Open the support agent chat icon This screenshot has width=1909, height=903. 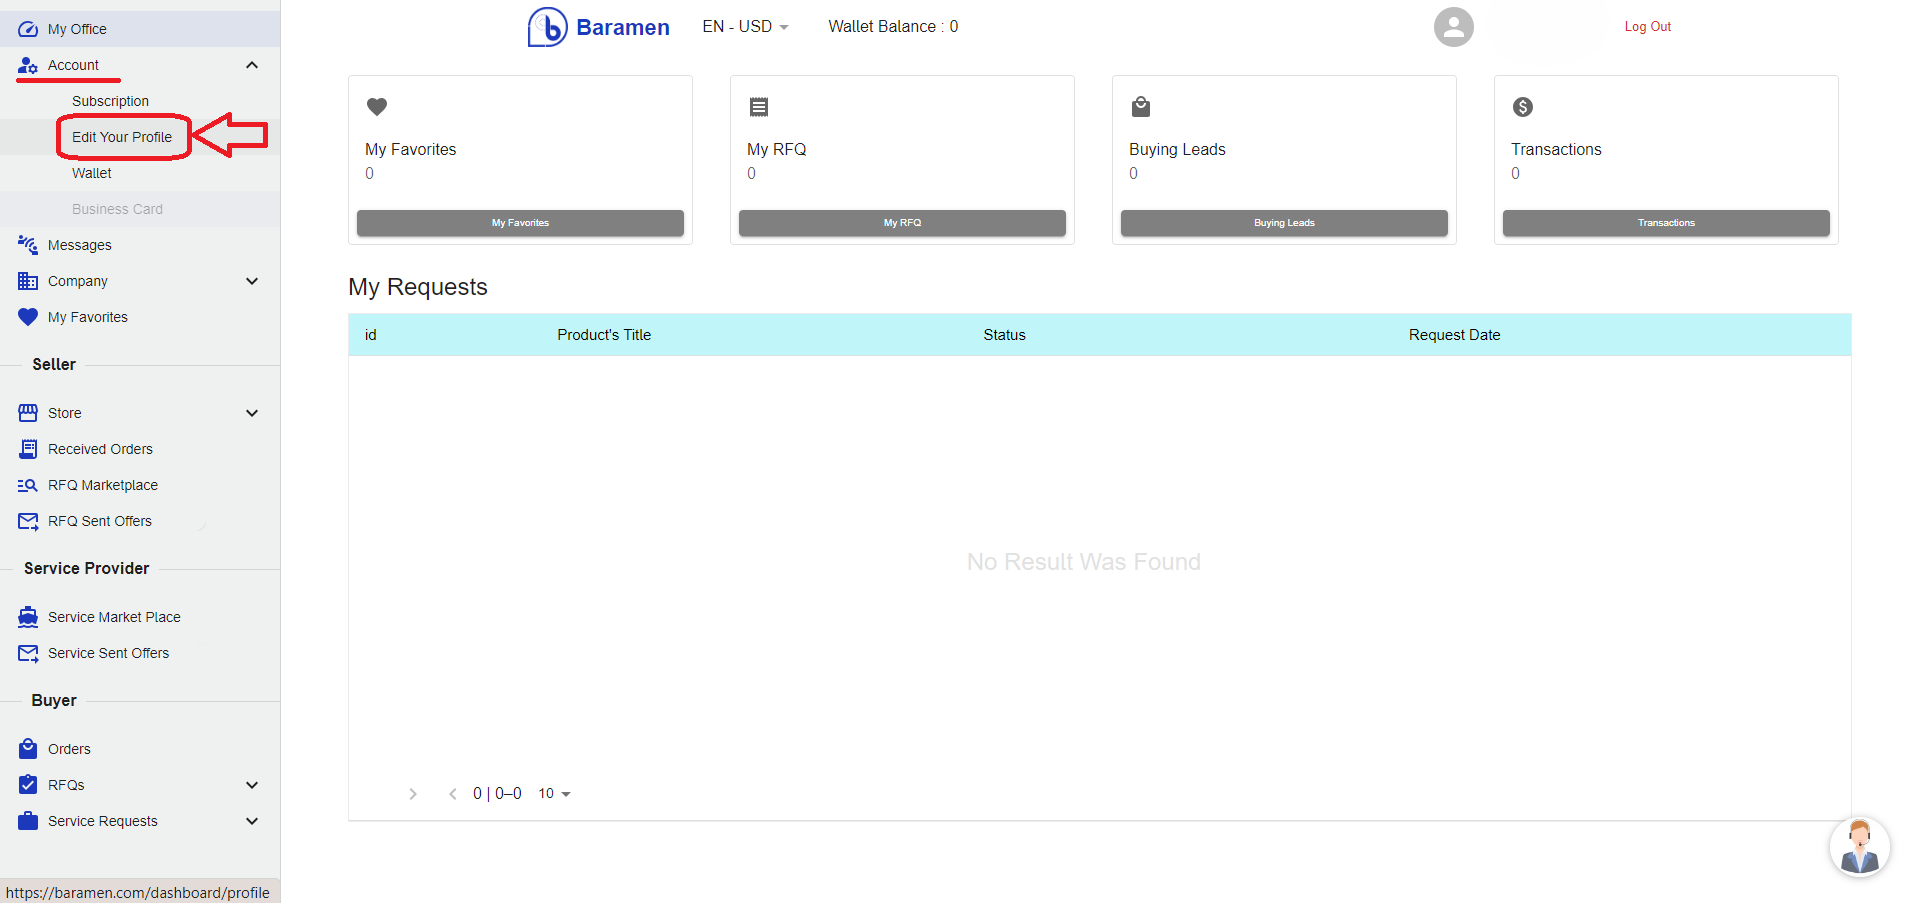pos(1860,847)
